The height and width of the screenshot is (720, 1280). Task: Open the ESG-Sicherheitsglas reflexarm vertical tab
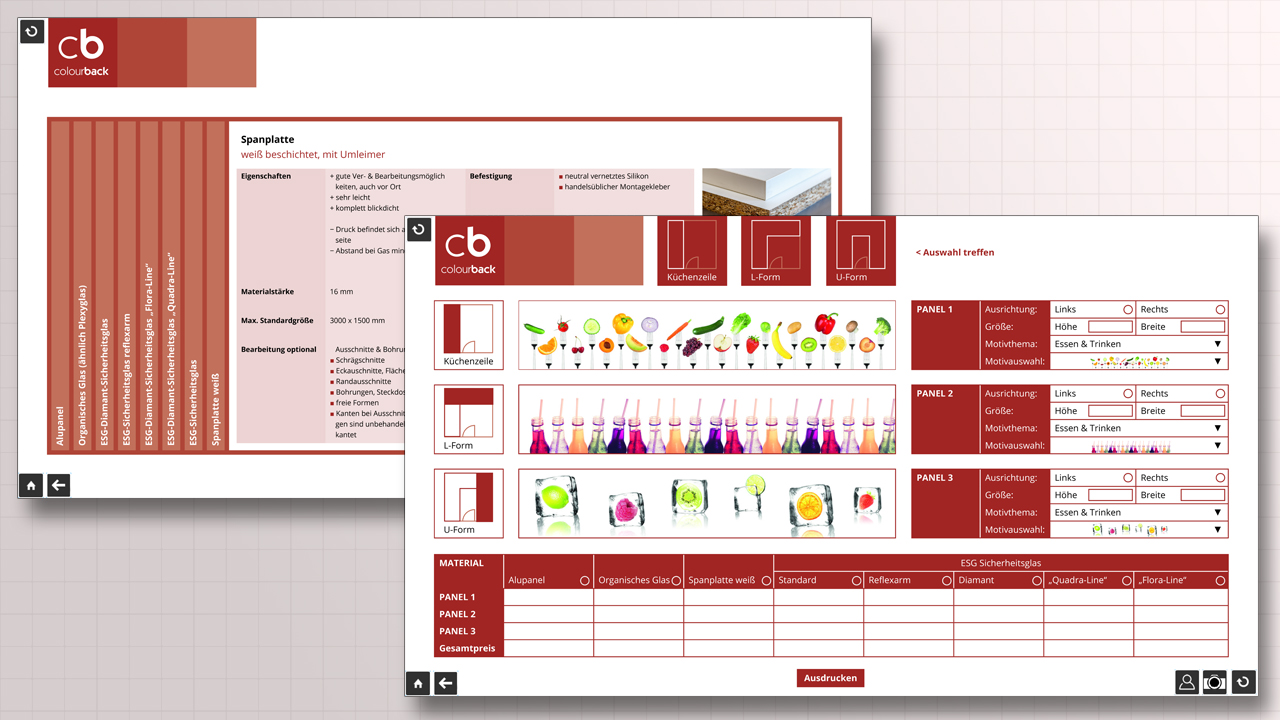coord(127,285)
